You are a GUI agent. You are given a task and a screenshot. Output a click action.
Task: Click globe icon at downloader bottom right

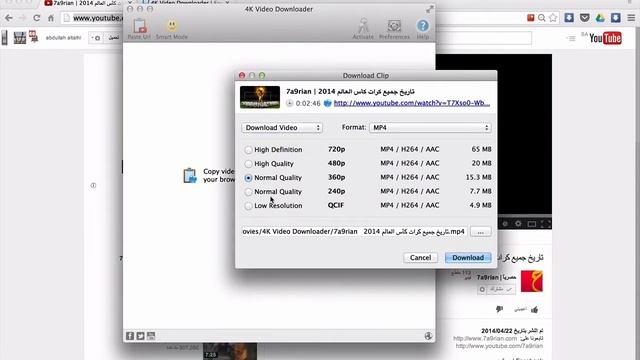[428, 336]
